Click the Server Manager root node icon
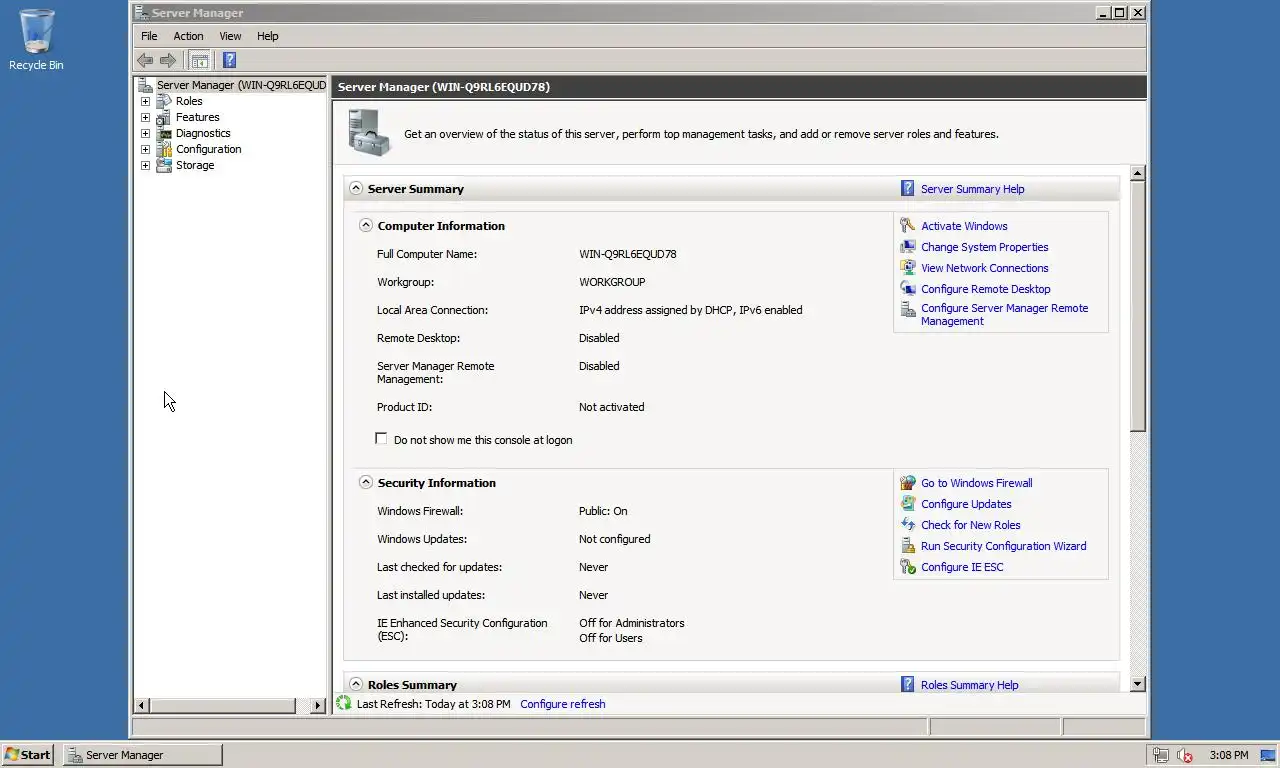This screenshot has height=768, width=1280. point(146,85)
